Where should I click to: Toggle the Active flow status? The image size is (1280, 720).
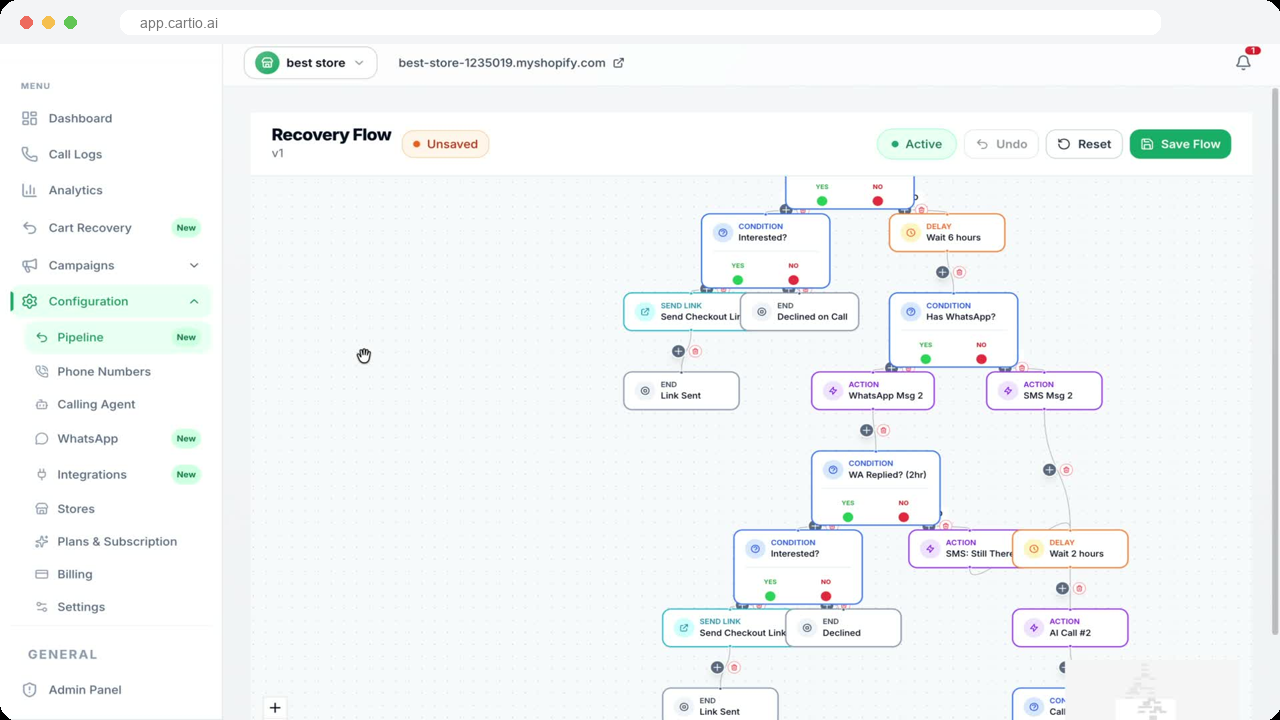tap(917, 144)
